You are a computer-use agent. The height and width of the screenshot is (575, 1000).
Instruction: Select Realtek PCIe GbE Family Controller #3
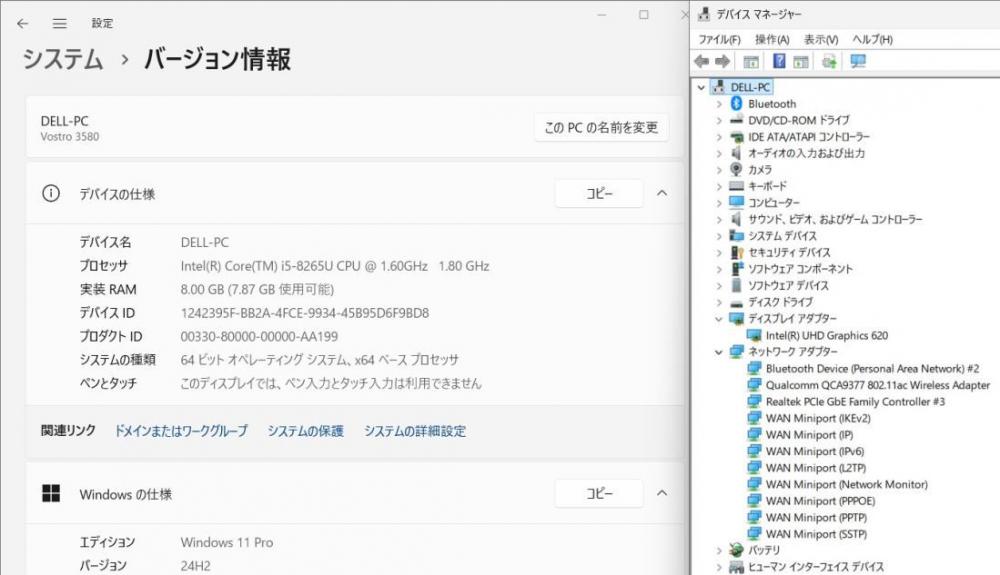[855, 402]
